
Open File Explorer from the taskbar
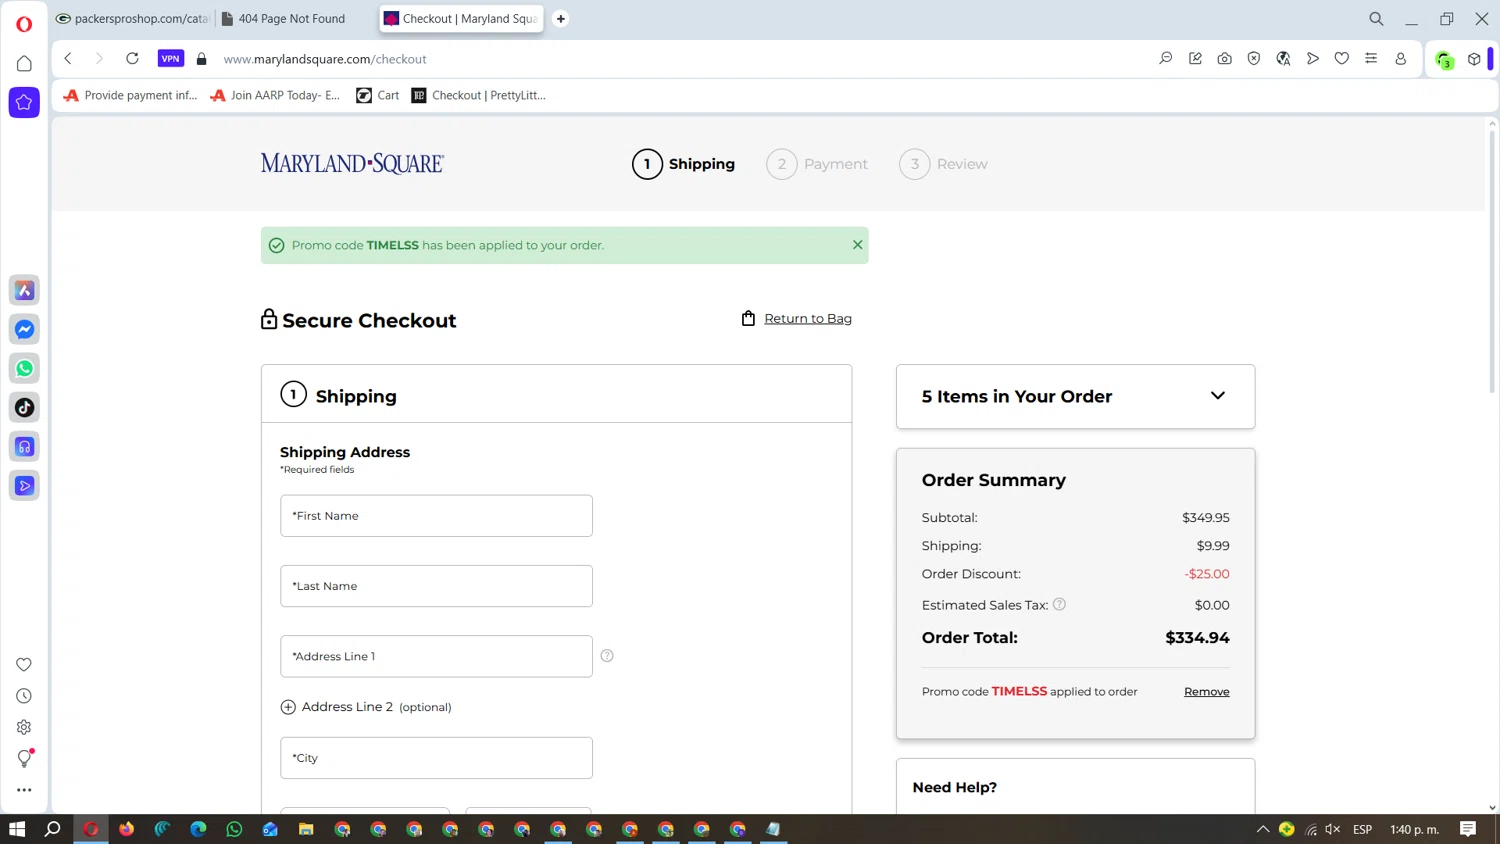[306, 829]
